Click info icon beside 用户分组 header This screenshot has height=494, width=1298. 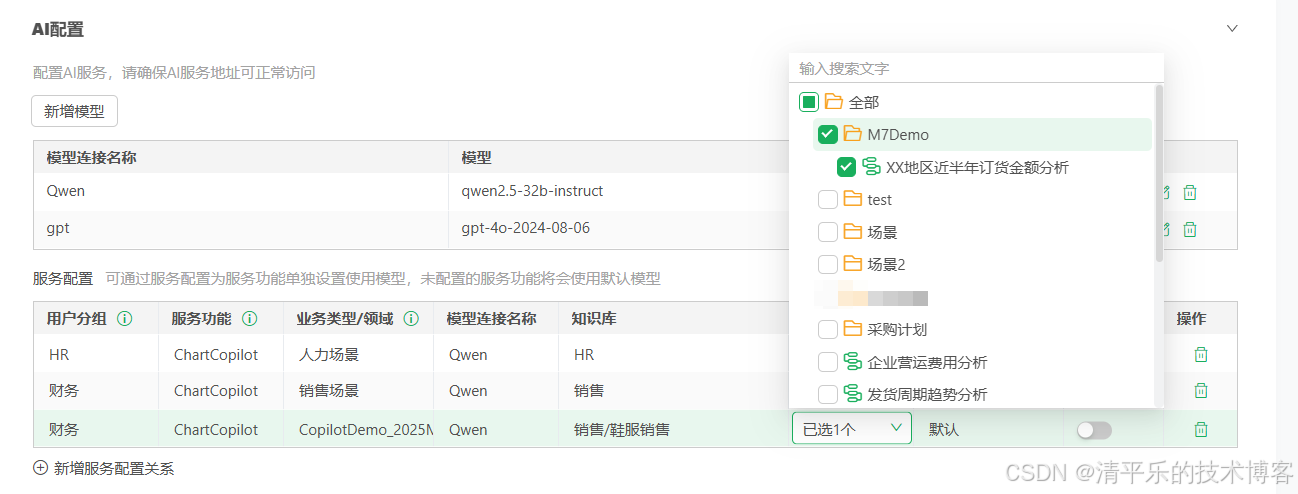tap(125, 319)
